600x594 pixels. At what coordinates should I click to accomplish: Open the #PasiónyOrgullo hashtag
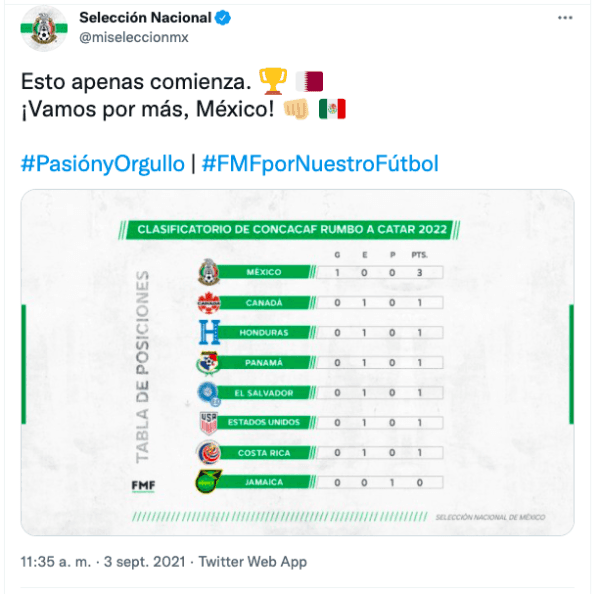tap(103, 164)
